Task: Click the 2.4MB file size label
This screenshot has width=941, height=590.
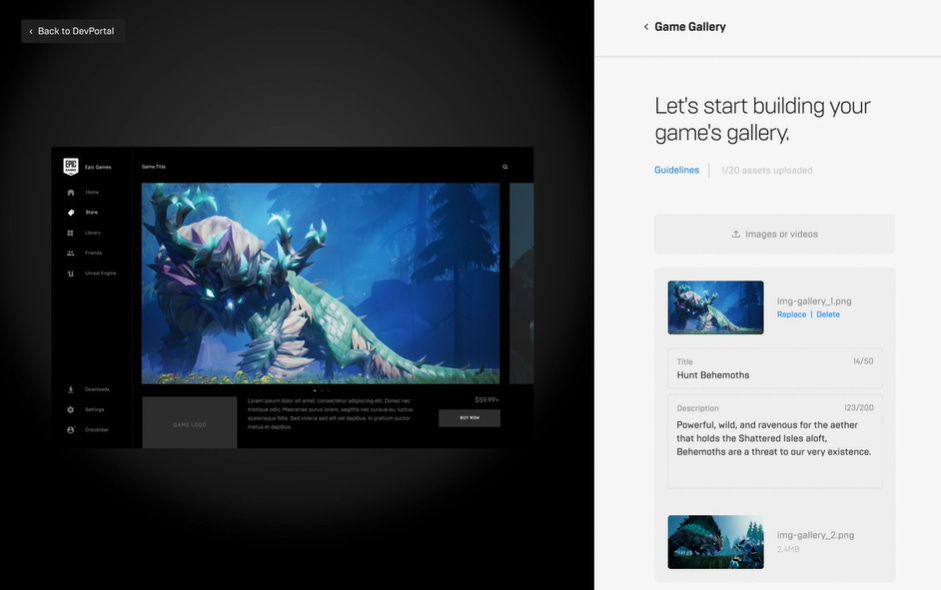Action: [788, 549]
